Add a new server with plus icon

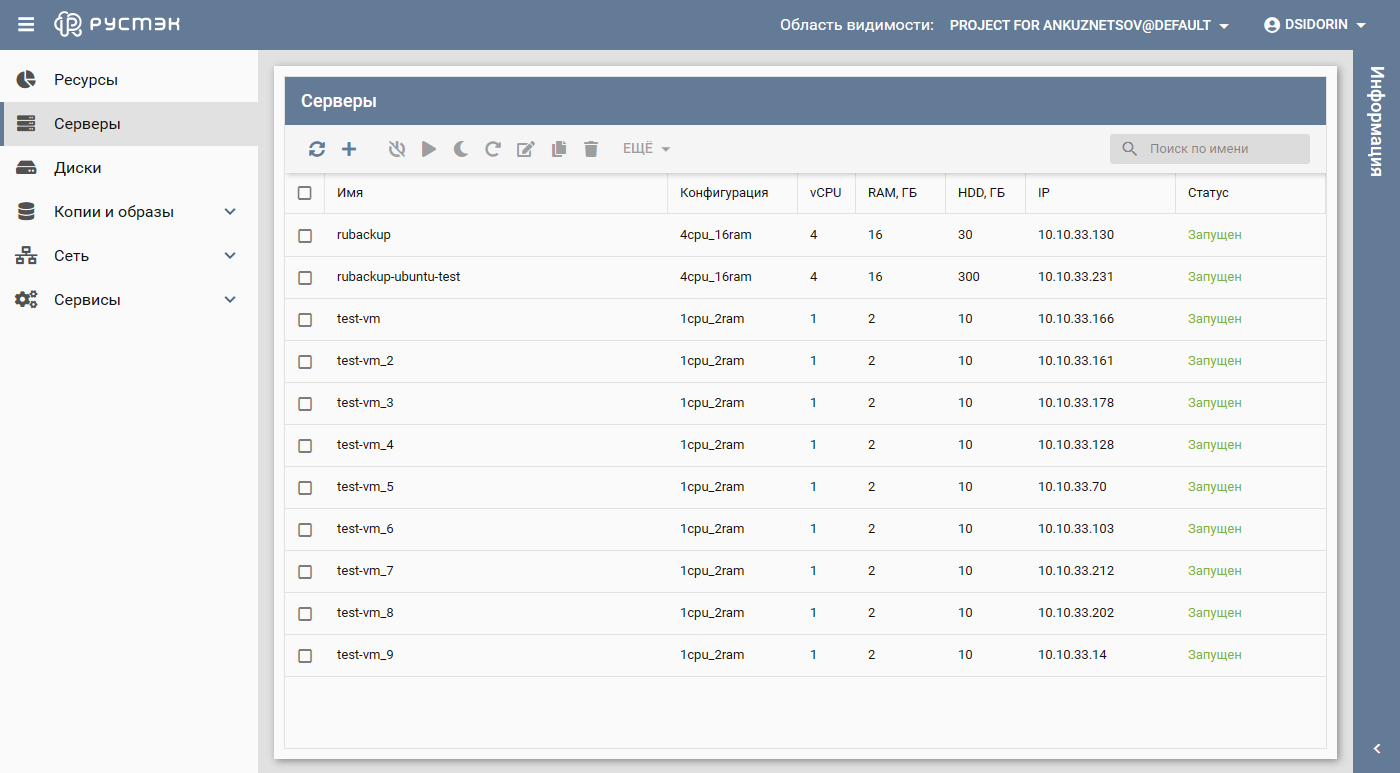349,149
